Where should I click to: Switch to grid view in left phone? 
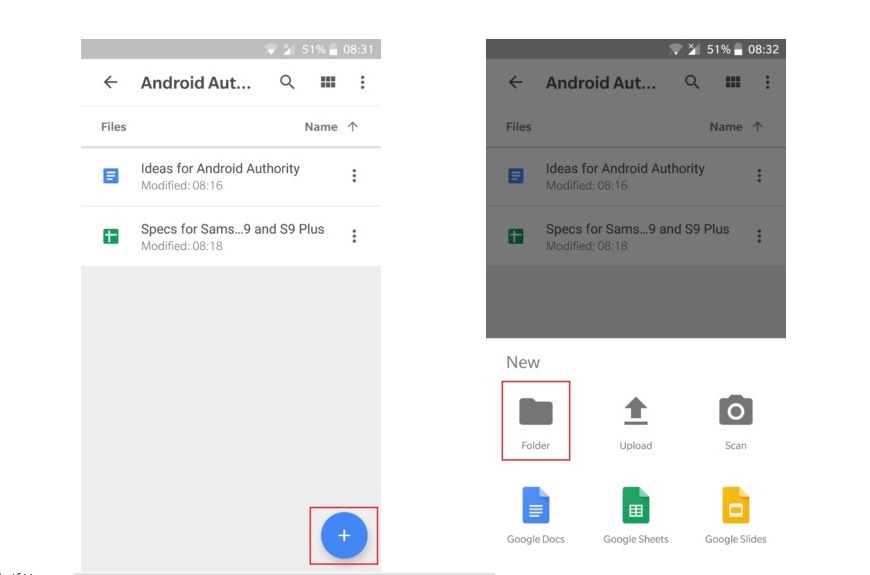tap(328, 82)
